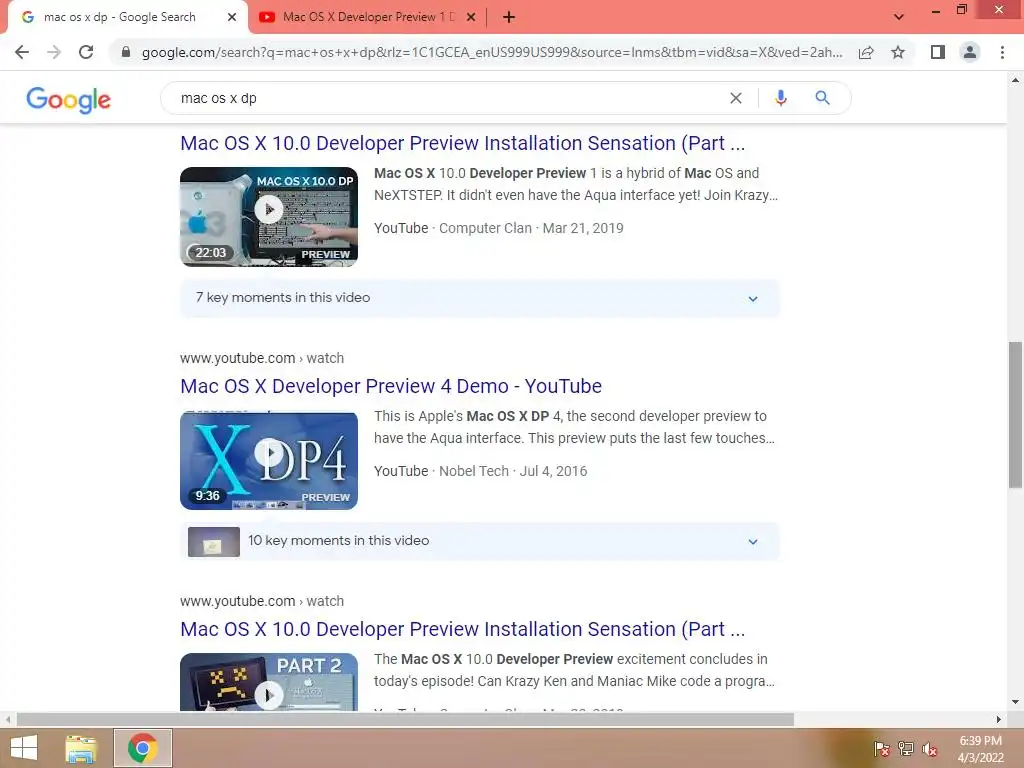The image size is (1024, 768).
Task: Open the Windows Start menu
Action: [24, 748]
